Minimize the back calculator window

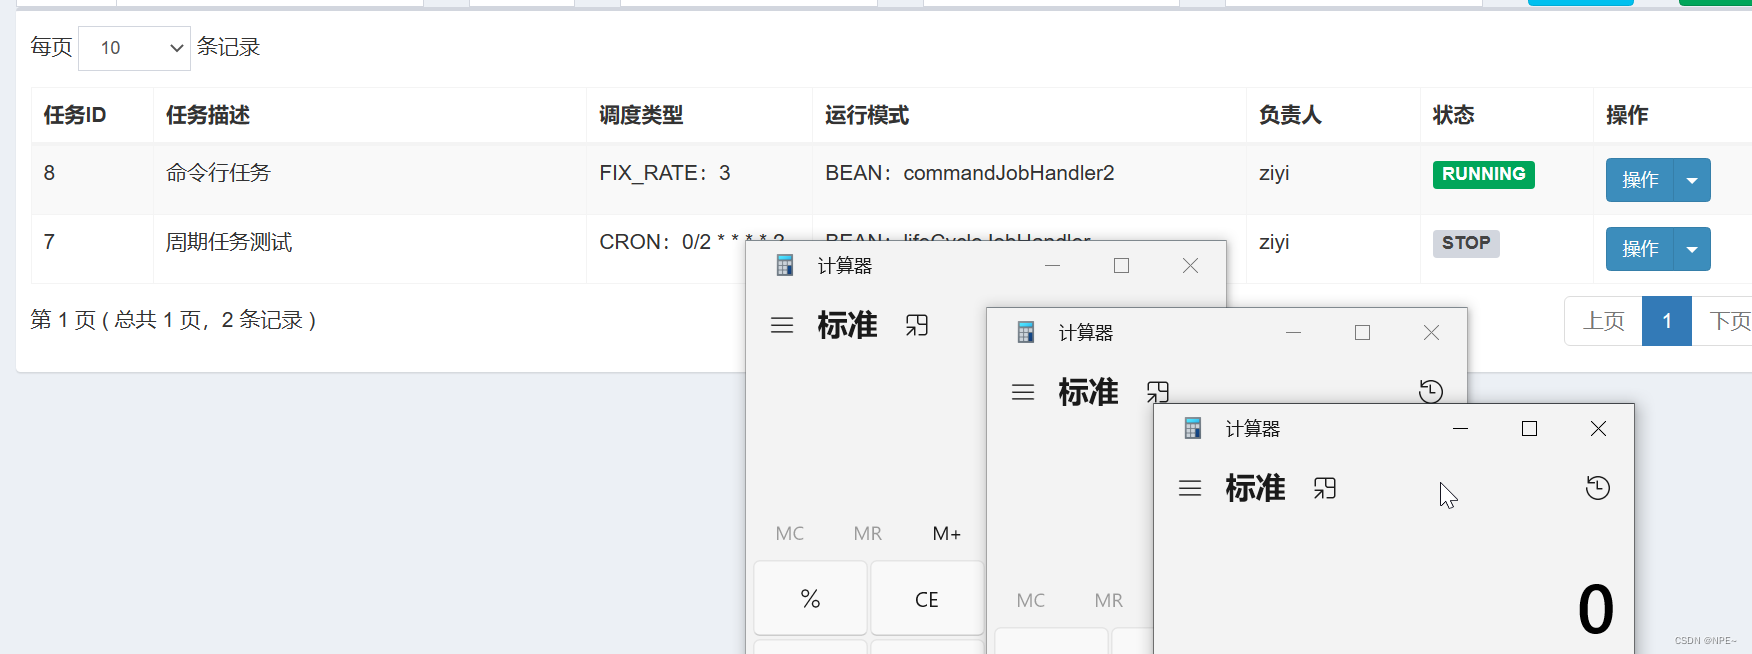(1053, 265)
